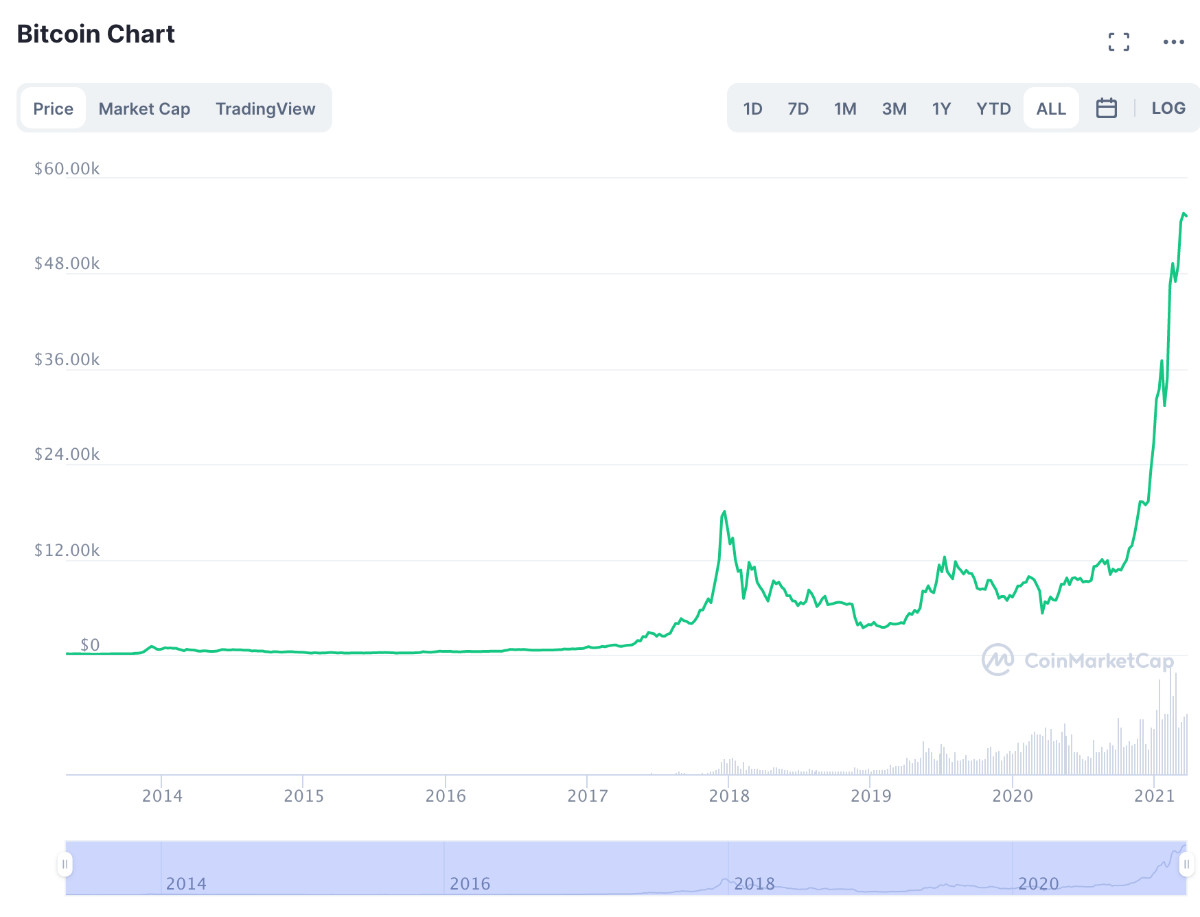
Task: Switch to the 3M time range
Action: pos(894,108)
